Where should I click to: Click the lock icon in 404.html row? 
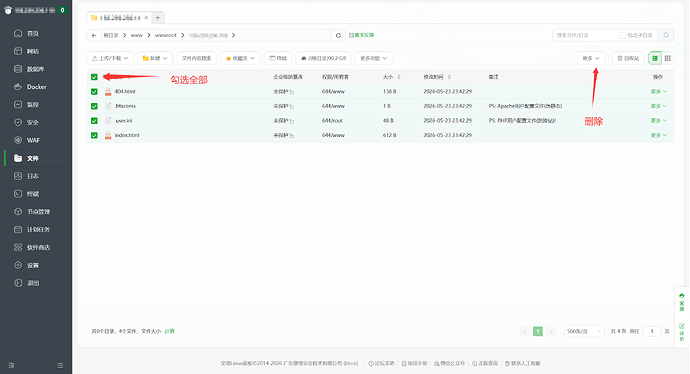click(x=291, y=92)
